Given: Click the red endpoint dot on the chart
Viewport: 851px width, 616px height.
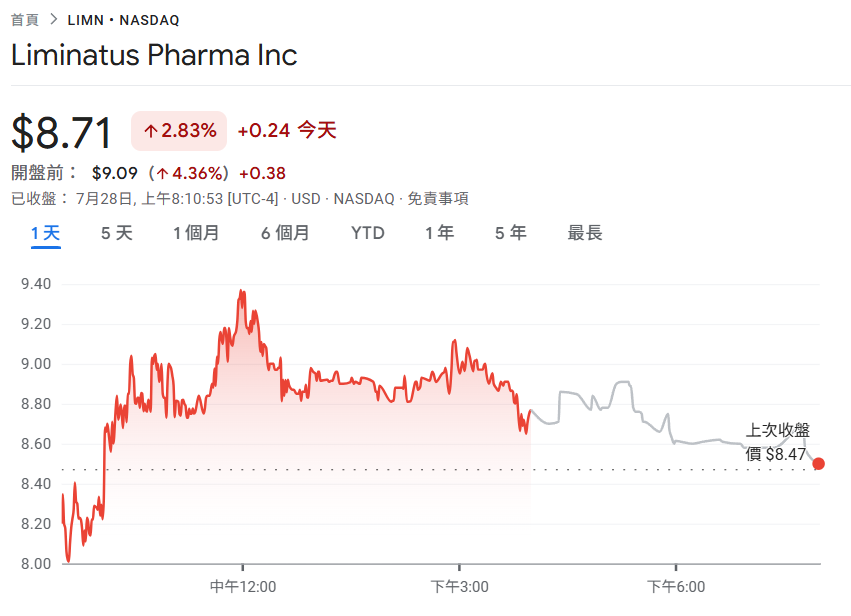Looking at the screenshot, I should (x=819, y=463).
